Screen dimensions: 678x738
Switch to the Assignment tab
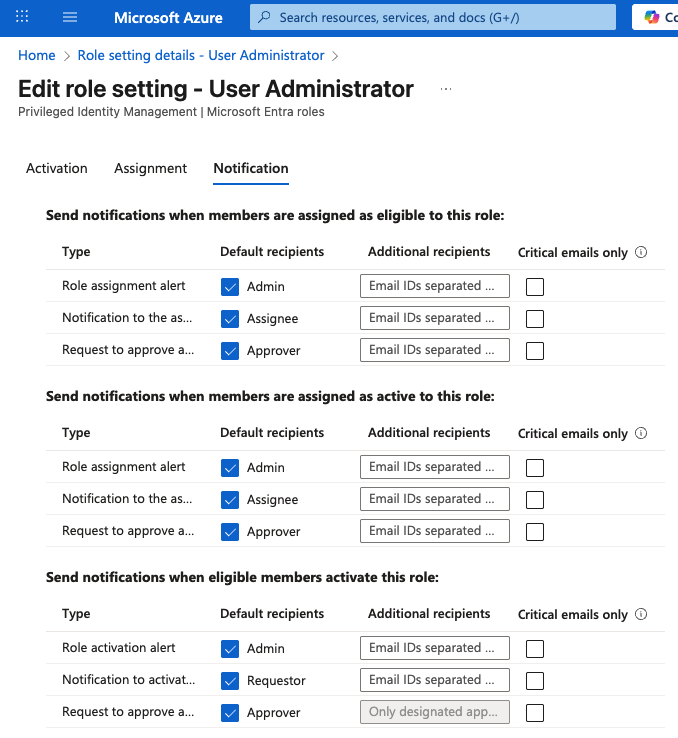[150, 168]
